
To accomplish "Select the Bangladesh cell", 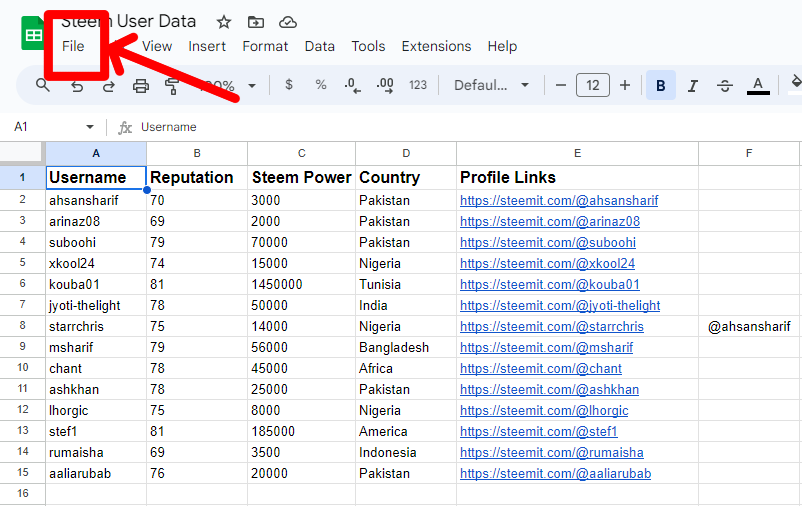I will tap(406, 347).
